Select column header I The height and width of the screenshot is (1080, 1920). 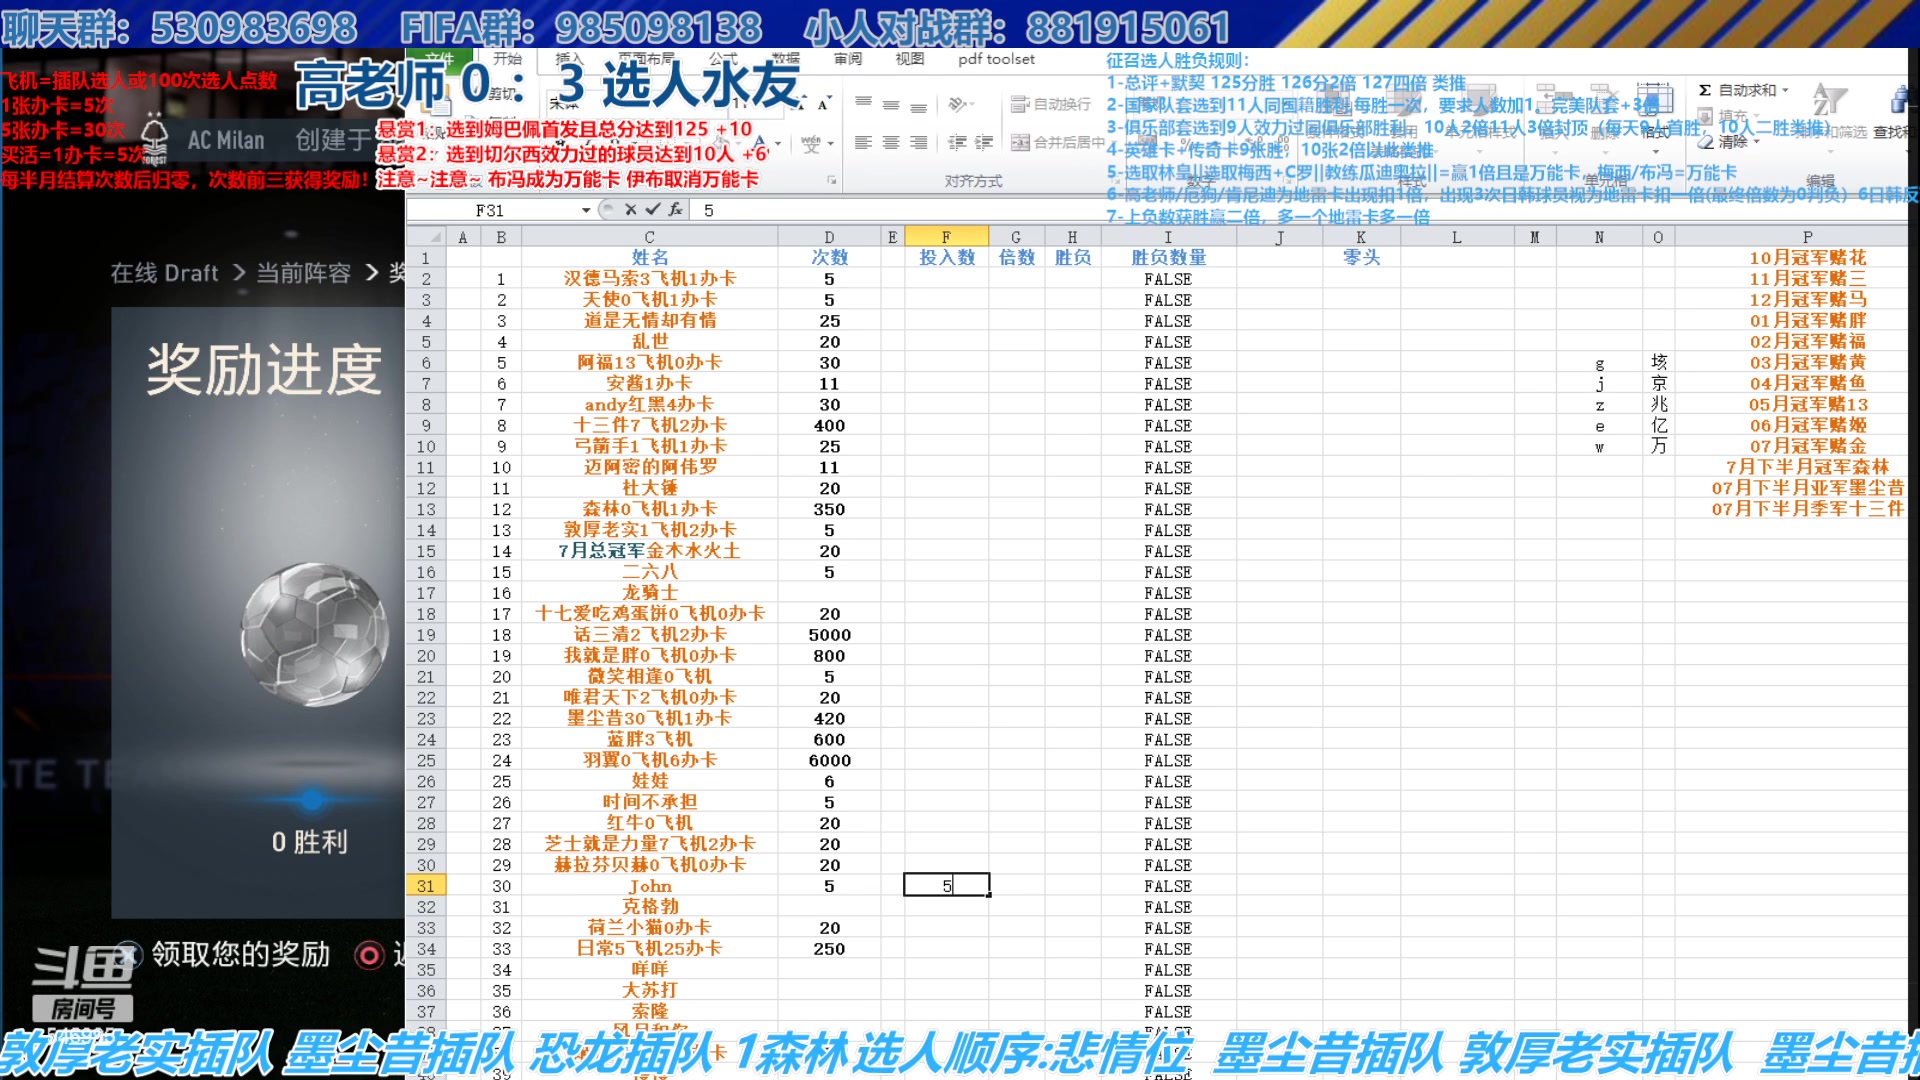(1168, 237)
